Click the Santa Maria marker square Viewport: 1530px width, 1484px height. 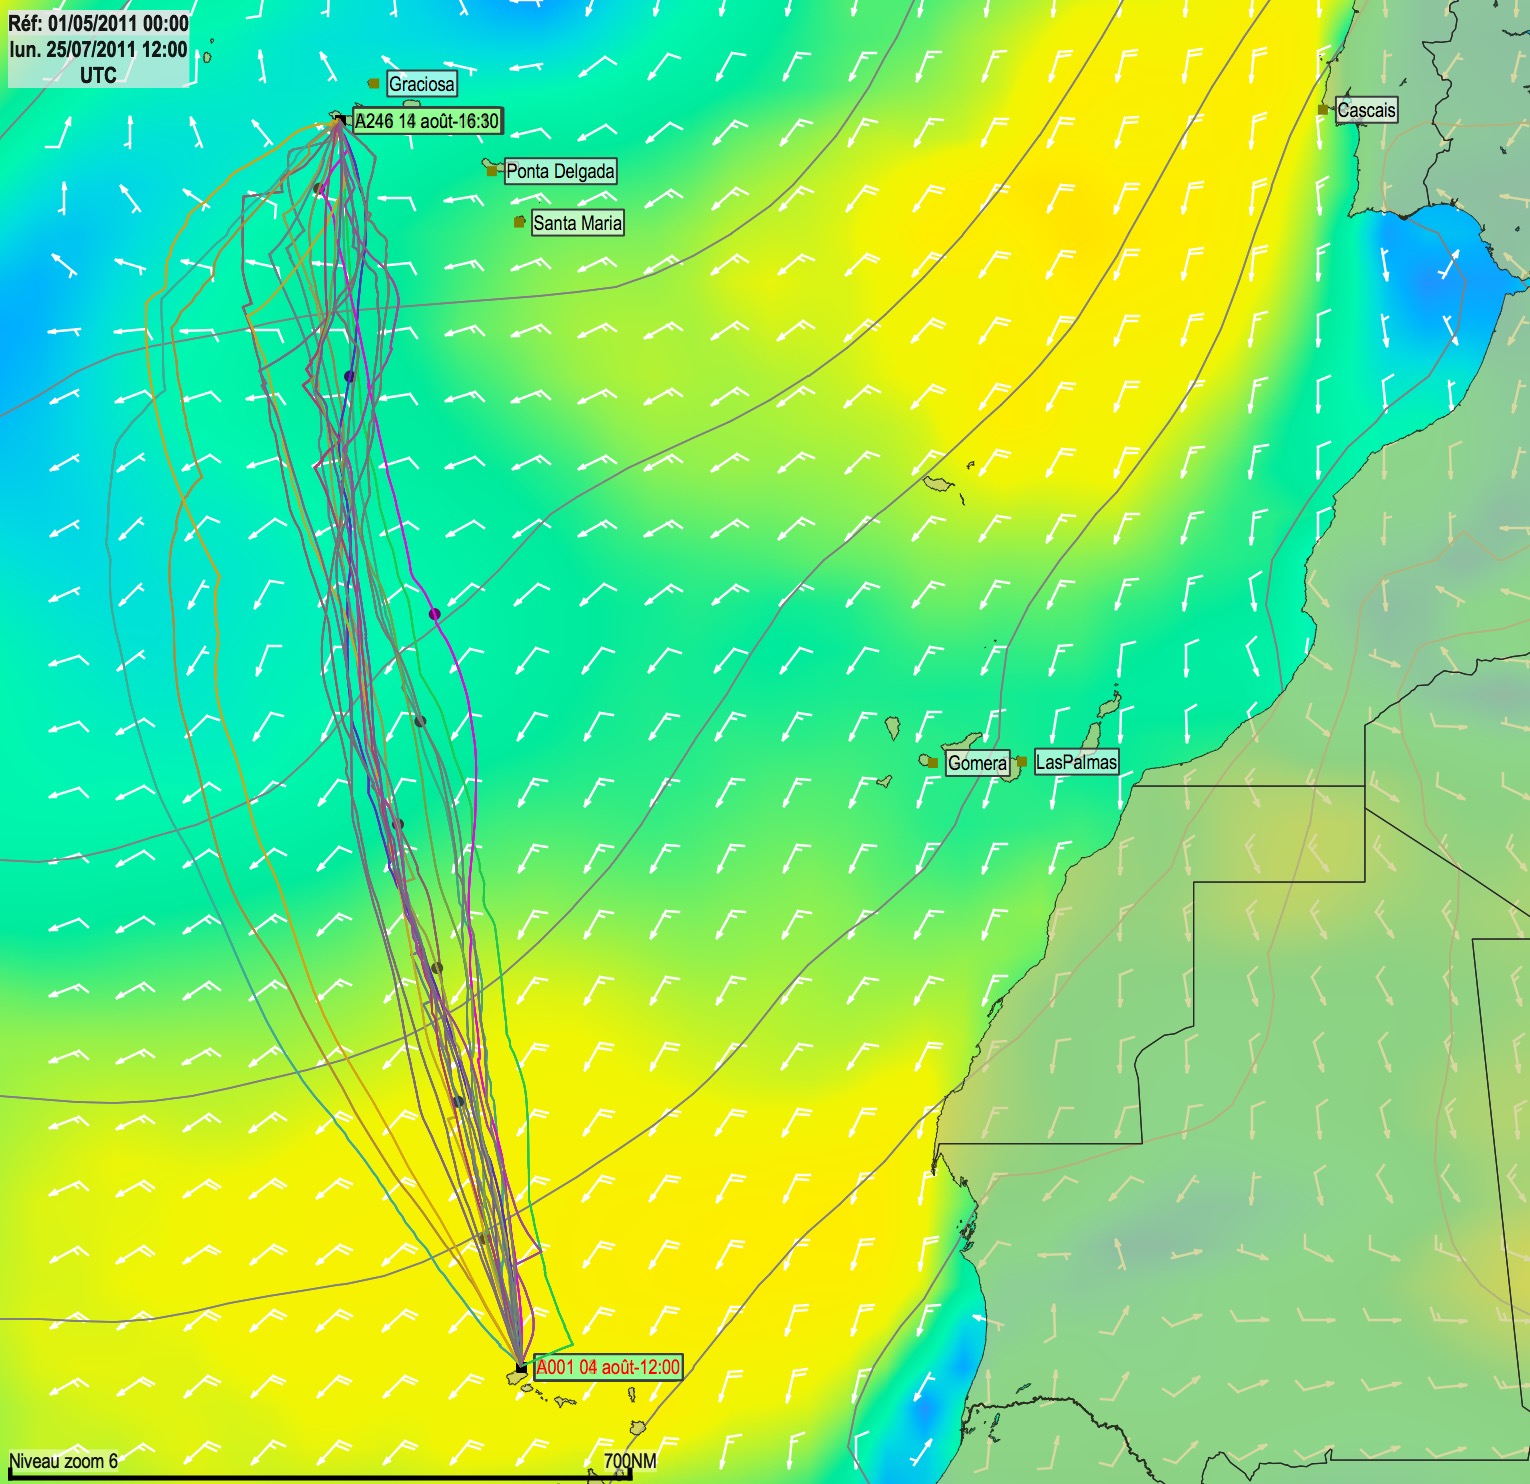519,222
